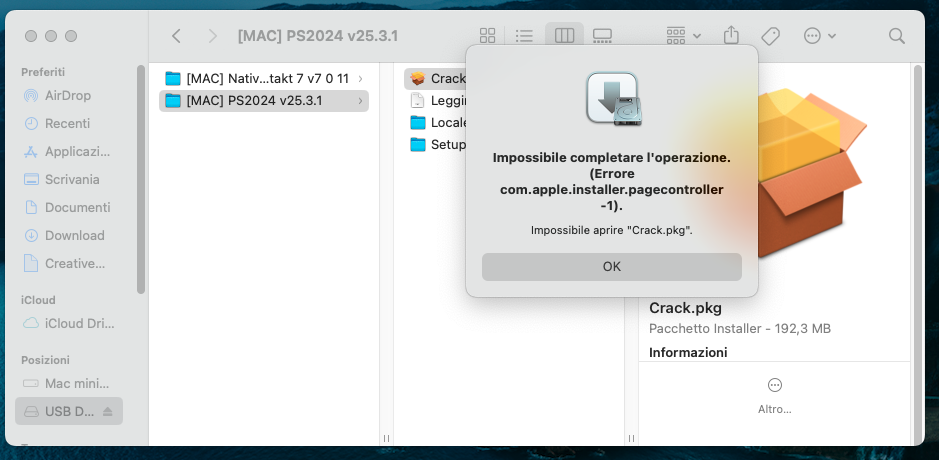Open Applicazioni in the sidebar

(67, 152)
